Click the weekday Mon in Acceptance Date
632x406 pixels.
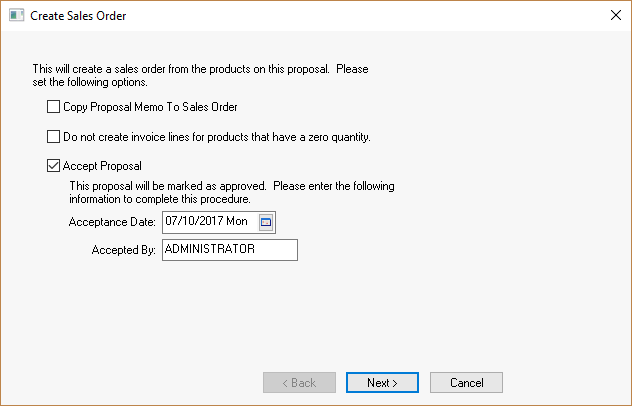coord(240,221)
